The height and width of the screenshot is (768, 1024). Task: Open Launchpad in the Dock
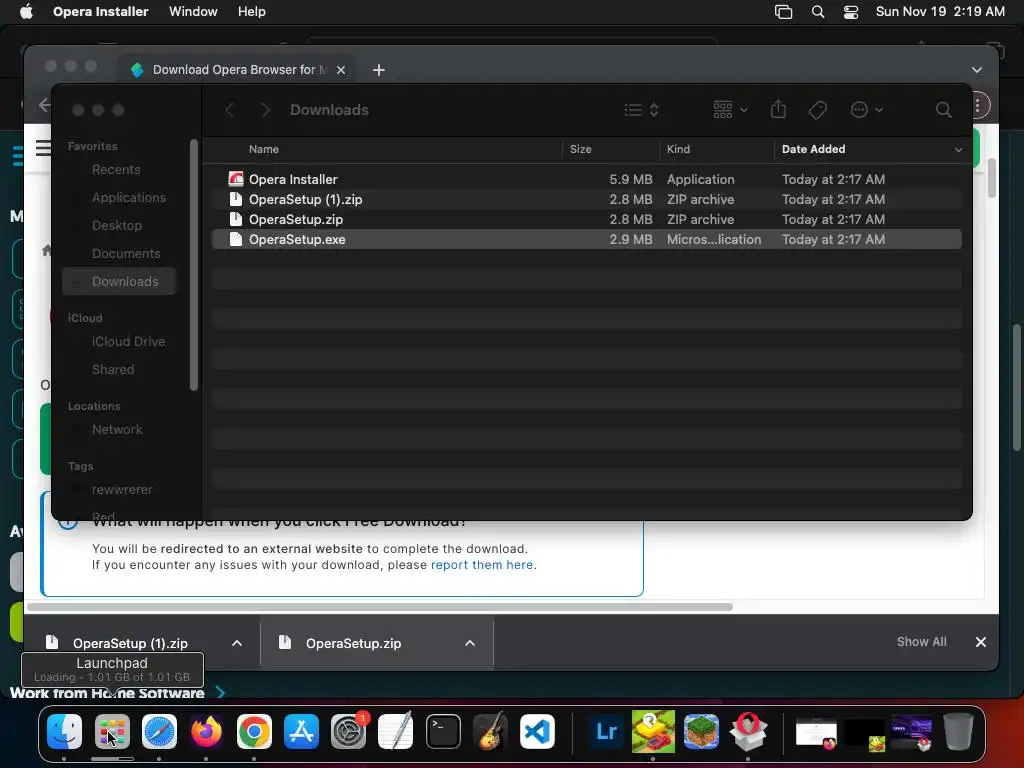pyautogui.click(x=112, y=731)
